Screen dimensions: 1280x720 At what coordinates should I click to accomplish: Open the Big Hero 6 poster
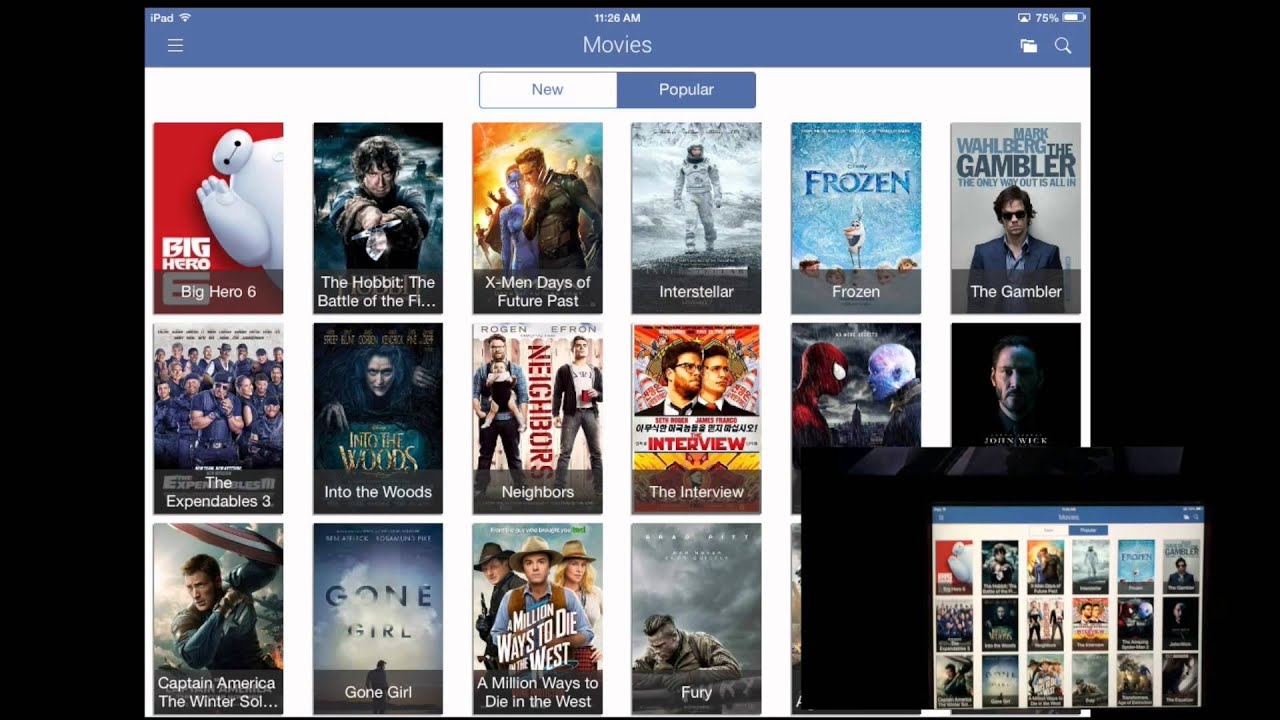click(x=218, y=218)
